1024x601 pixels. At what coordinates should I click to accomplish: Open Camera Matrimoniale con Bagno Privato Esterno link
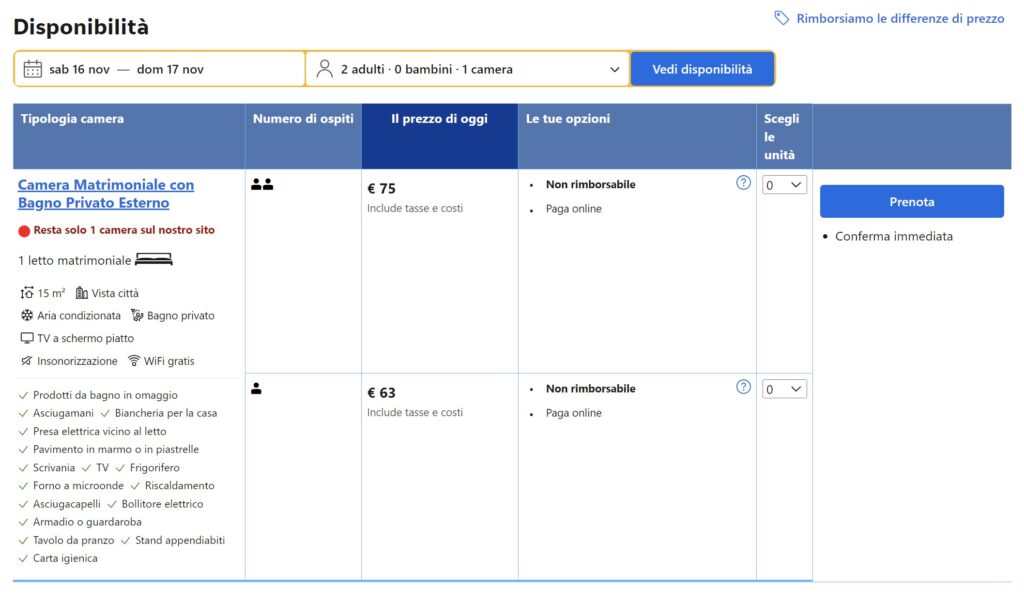pos(106,194)
